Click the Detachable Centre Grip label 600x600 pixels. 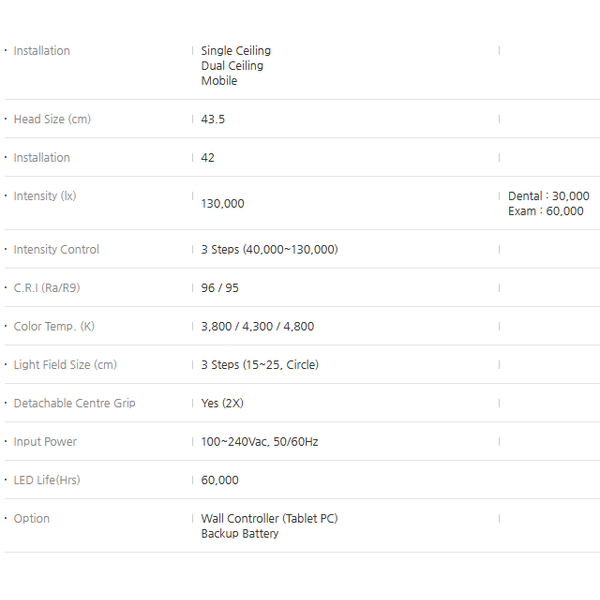[x=74, y=404]
